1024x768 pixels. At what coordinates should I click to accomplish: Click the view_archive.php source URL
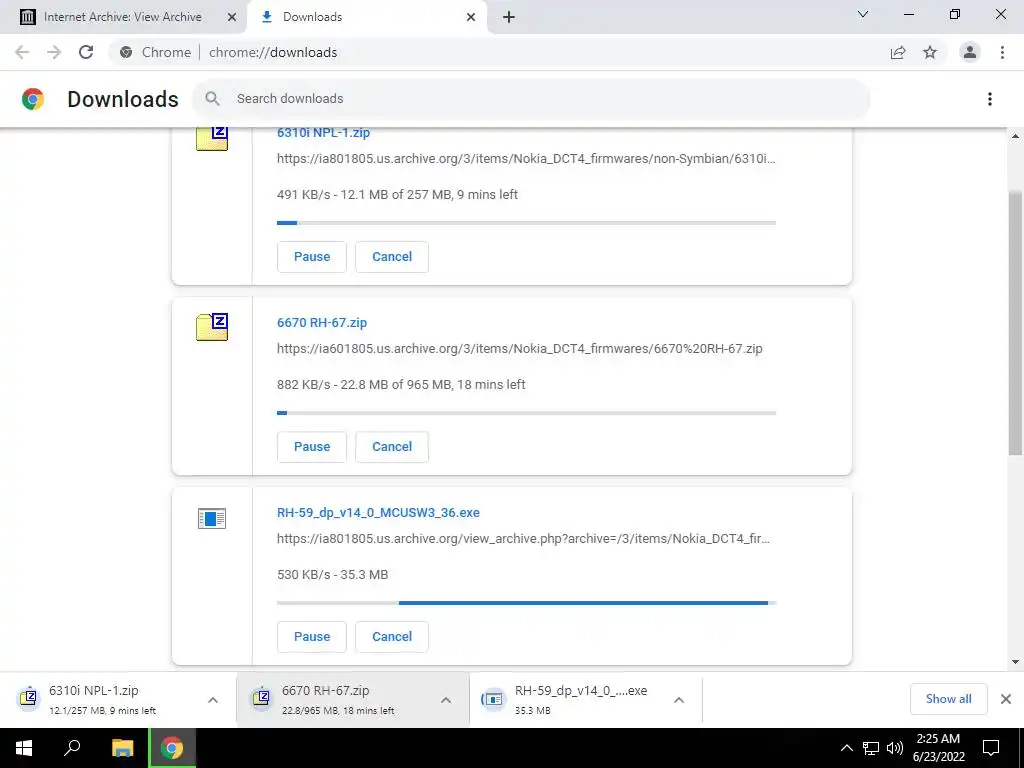(x=523, y=539)
